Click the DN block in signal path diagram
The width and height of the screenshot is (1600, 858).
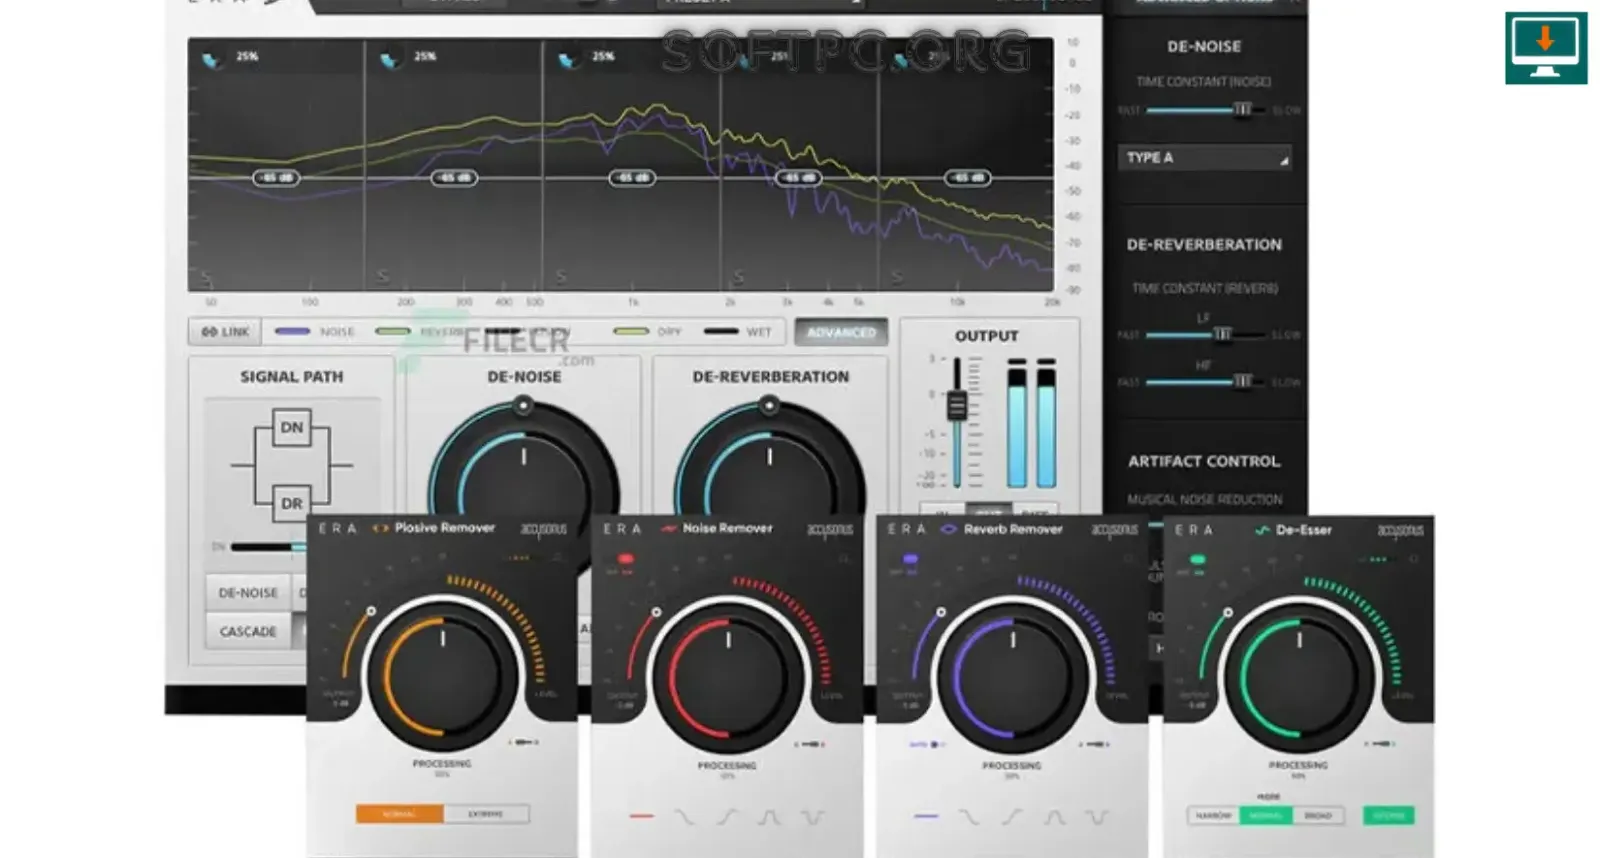click(291, 427)
